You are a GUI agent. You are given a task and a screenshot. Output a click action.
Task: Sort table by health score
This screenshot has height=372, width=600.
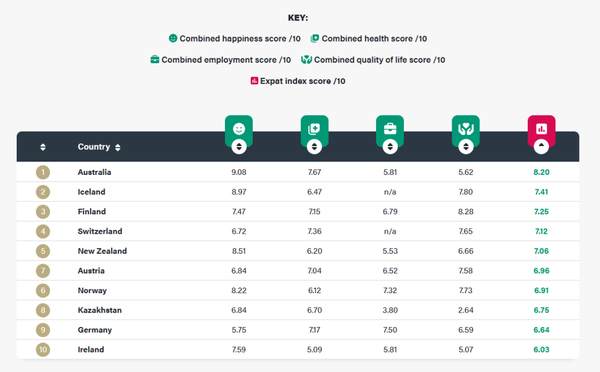pyautogui.click(x=314, y=147)
